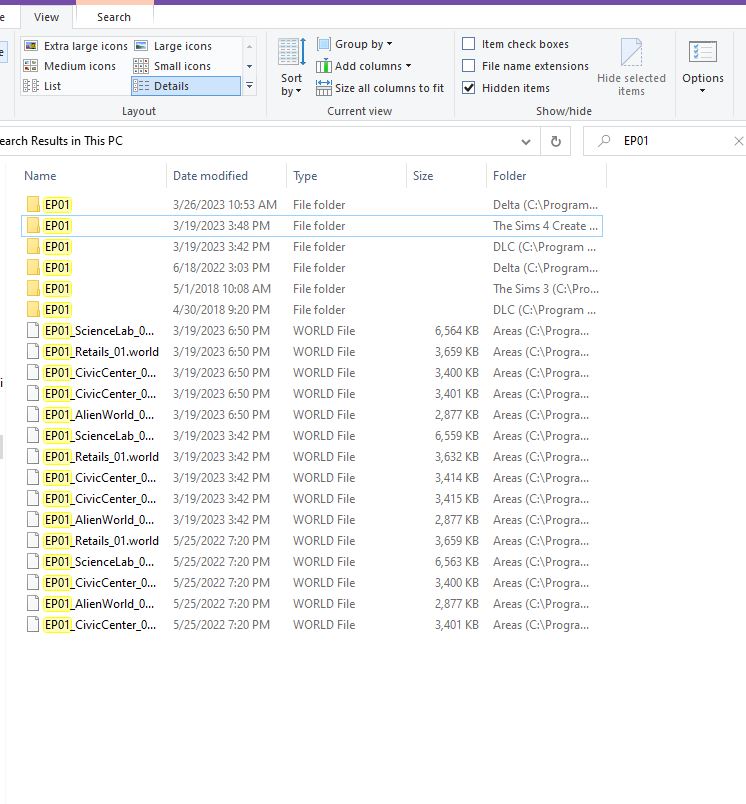Image resolution: width=746 pixels, height=804 pixels.
Task: Select EP01_CivicCenter file sized 3,400 KB from 3/19/2023
Action: 312,373
